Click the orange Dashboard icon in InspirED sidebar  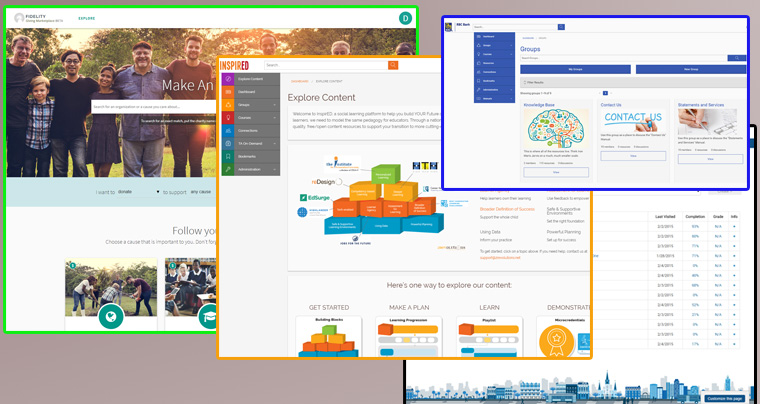228,92
